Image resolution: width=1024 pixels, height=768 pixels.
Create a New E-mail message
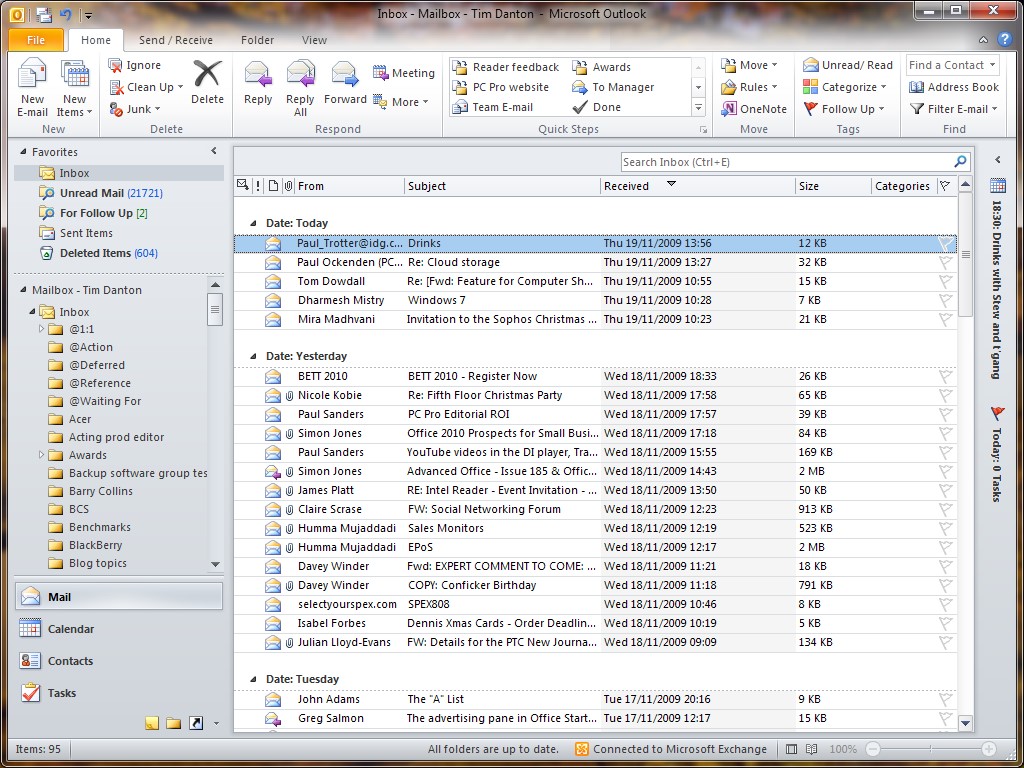pos(33,88)
